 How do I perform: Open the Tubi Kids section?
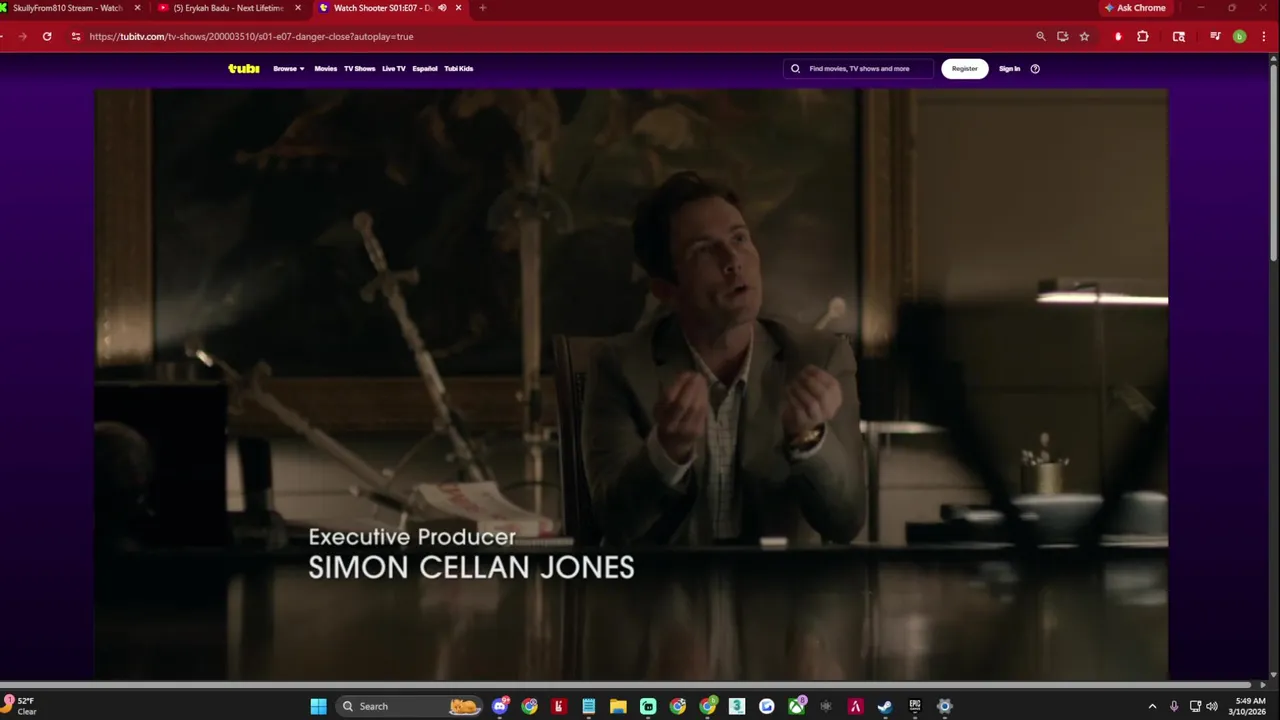(x=459, y=69)
